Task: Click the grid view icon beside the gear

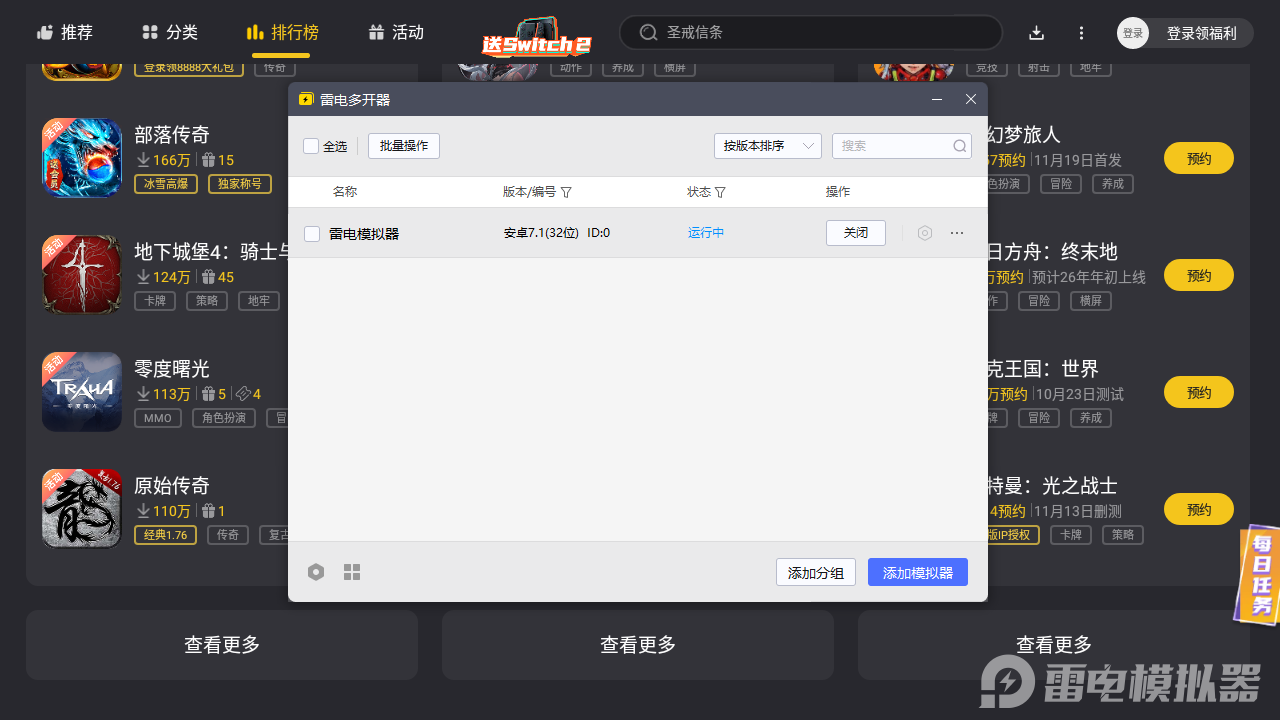Action: [351, 571]
